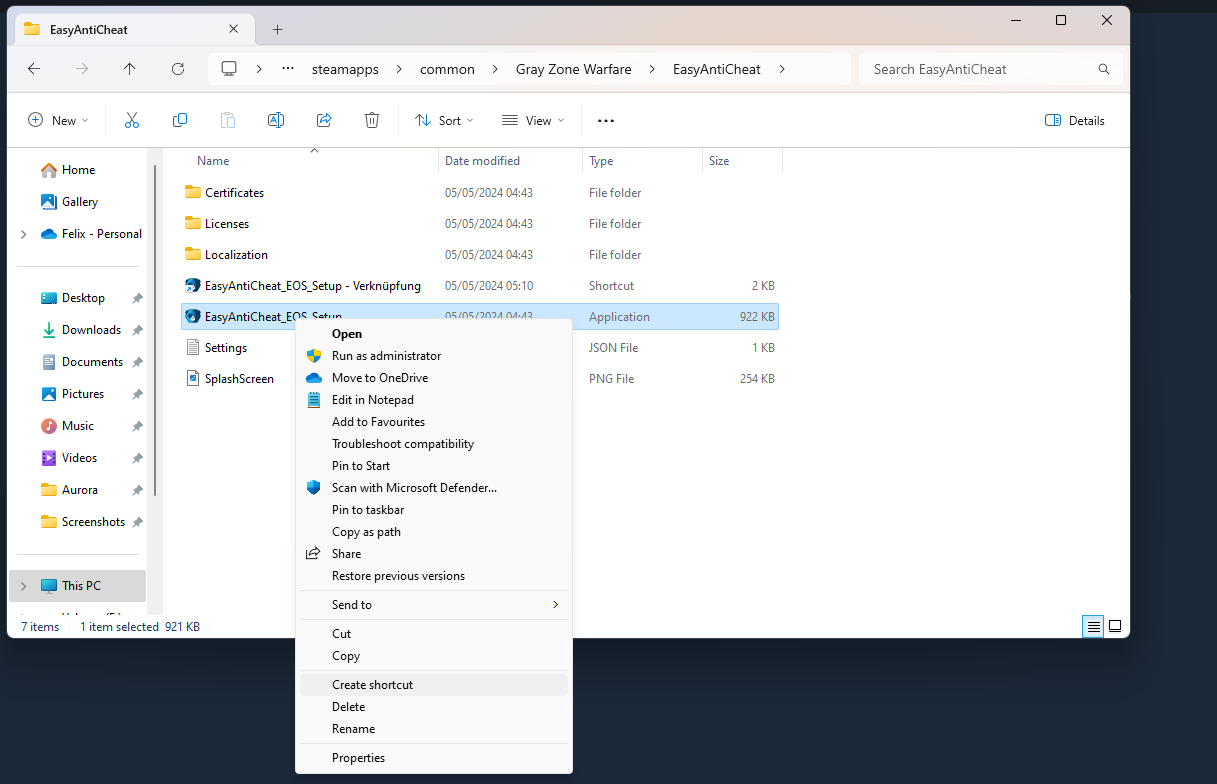The width and height of the screenshot is (1217, 784).
Task: Open the See more three-dots menu
Action: click(x=606, y=121)
